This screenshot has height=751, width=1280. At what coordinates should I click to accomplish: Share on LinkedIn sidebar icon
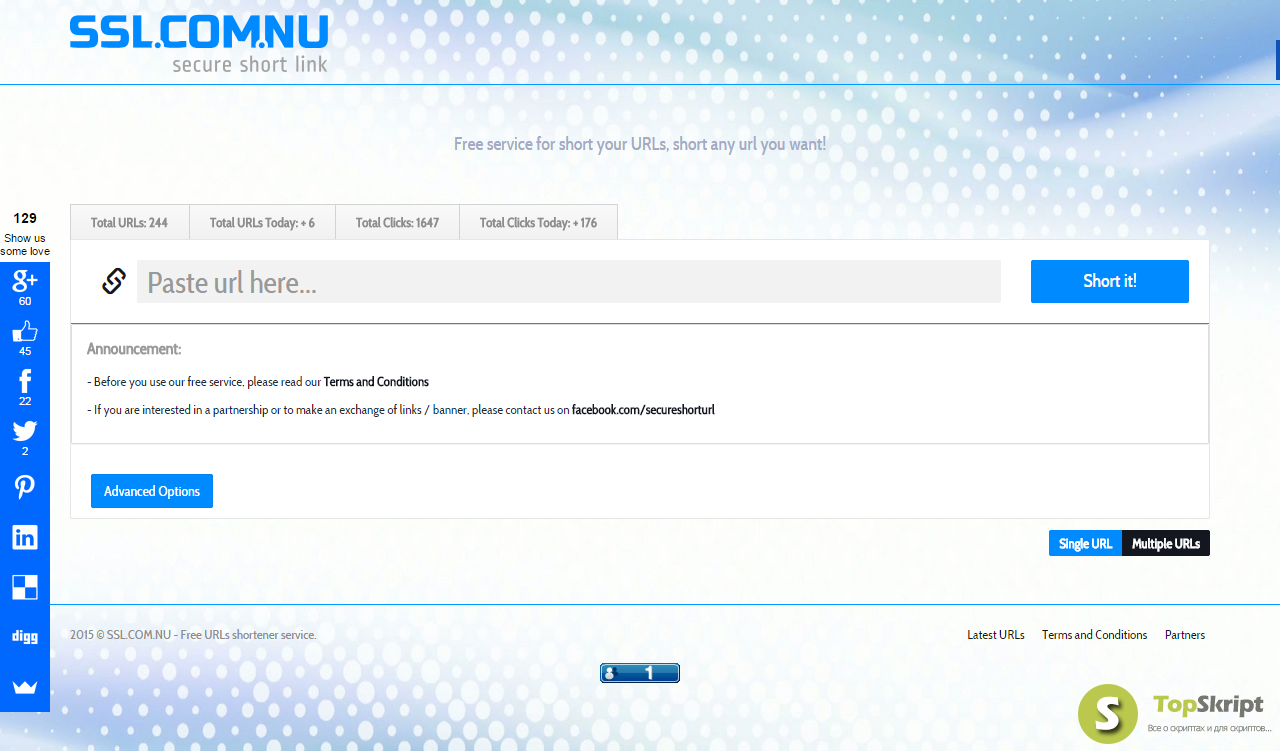click(25, 537)
